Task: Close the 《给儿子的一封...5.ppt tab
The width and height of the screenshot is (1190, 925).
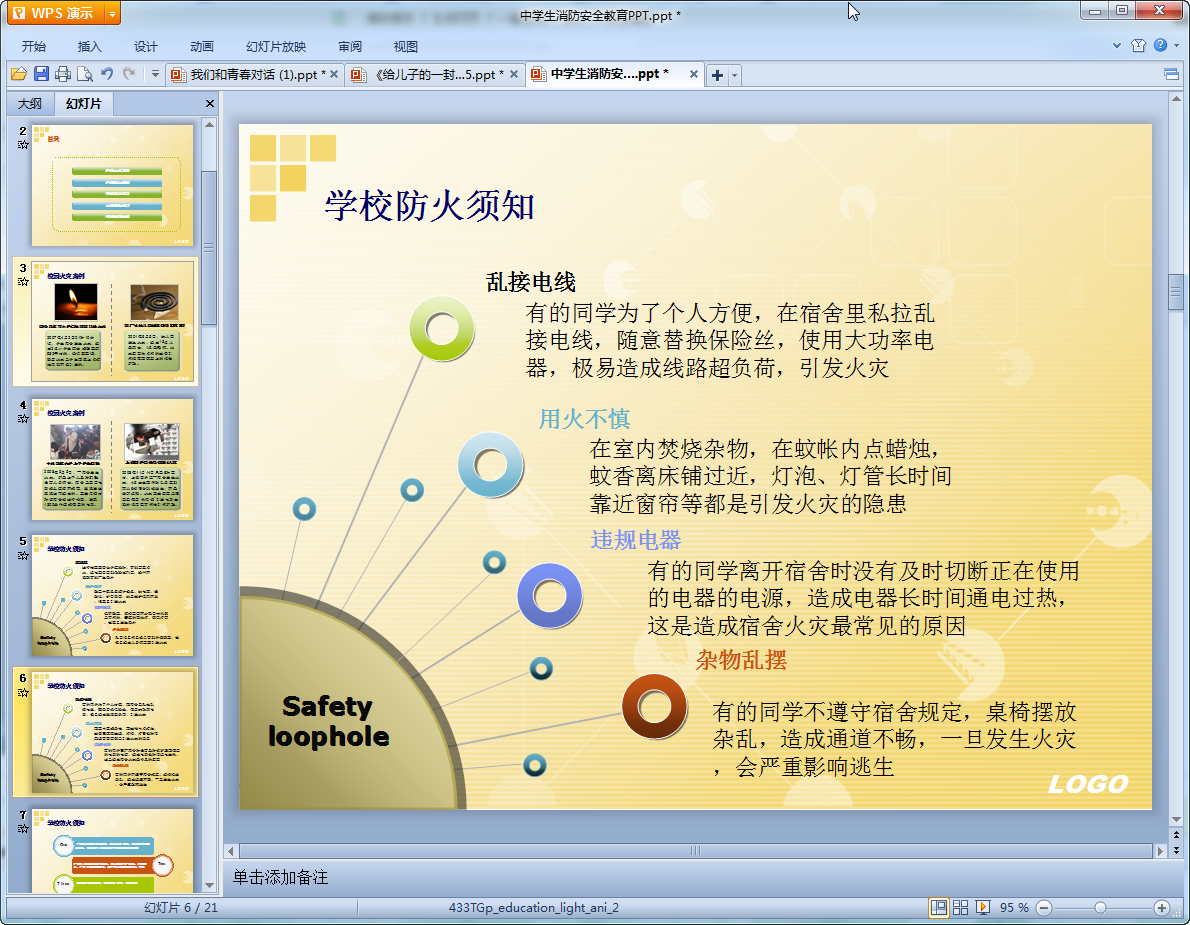Action: point(514,74)
